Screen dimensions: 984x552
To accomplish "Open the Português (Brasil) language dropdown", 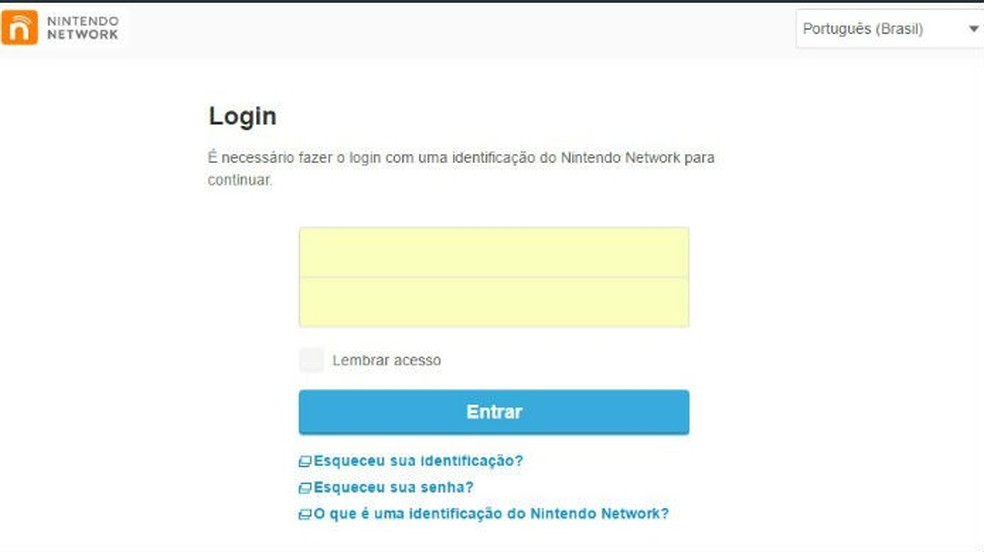I will click(889, 29).
